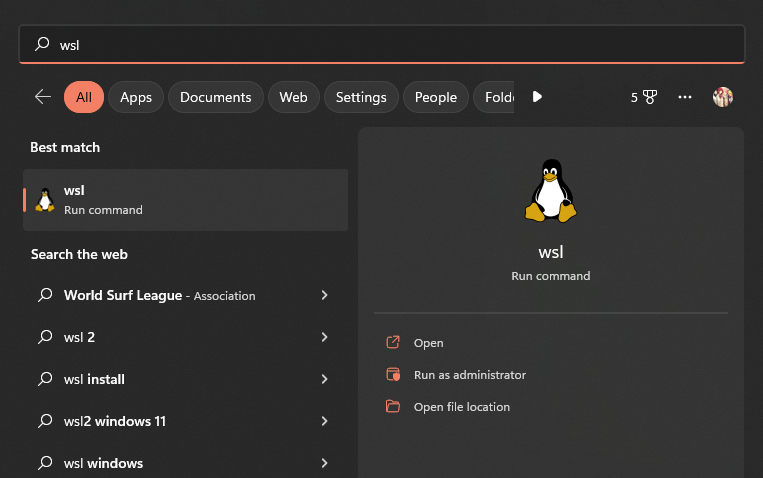Select the All filter tab
This screenshot has width=763, height=478.
84,97
